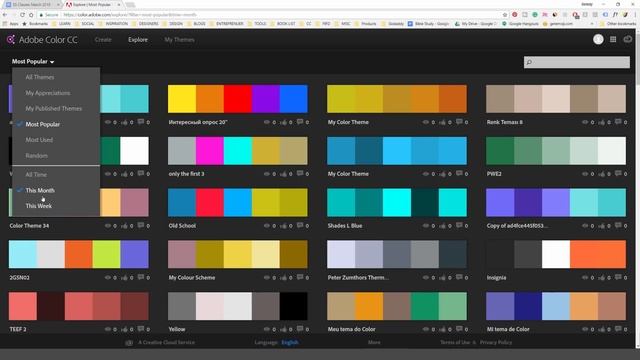Click Creative Cloud Service icon in footer
The height and width of the screenshot is (360, 640).
coord(129,342)
